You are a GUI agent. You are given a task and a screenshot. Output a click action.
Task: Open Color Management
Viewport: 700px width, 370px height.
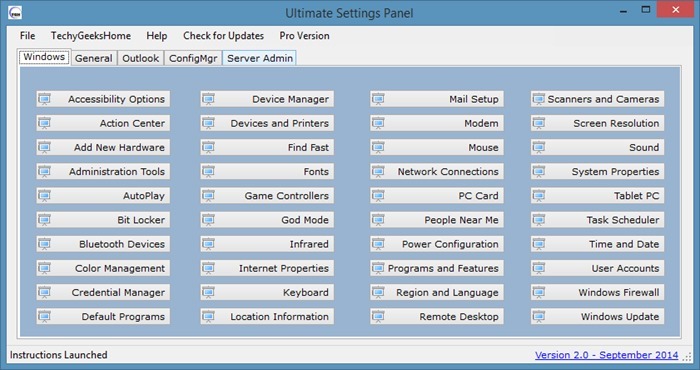tap(103, 268)
